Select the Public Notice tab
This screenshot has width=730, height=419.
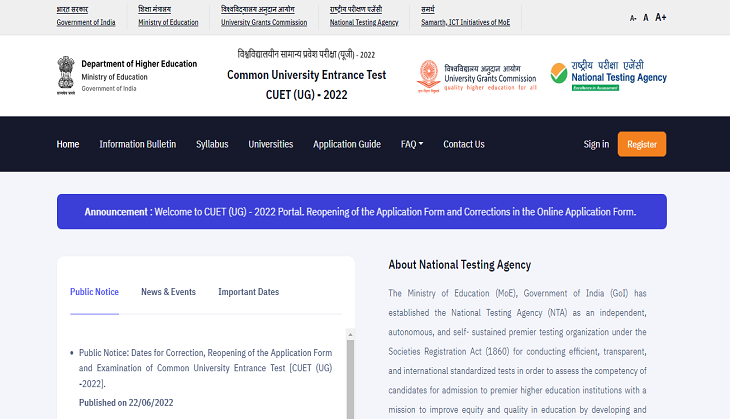95,292
